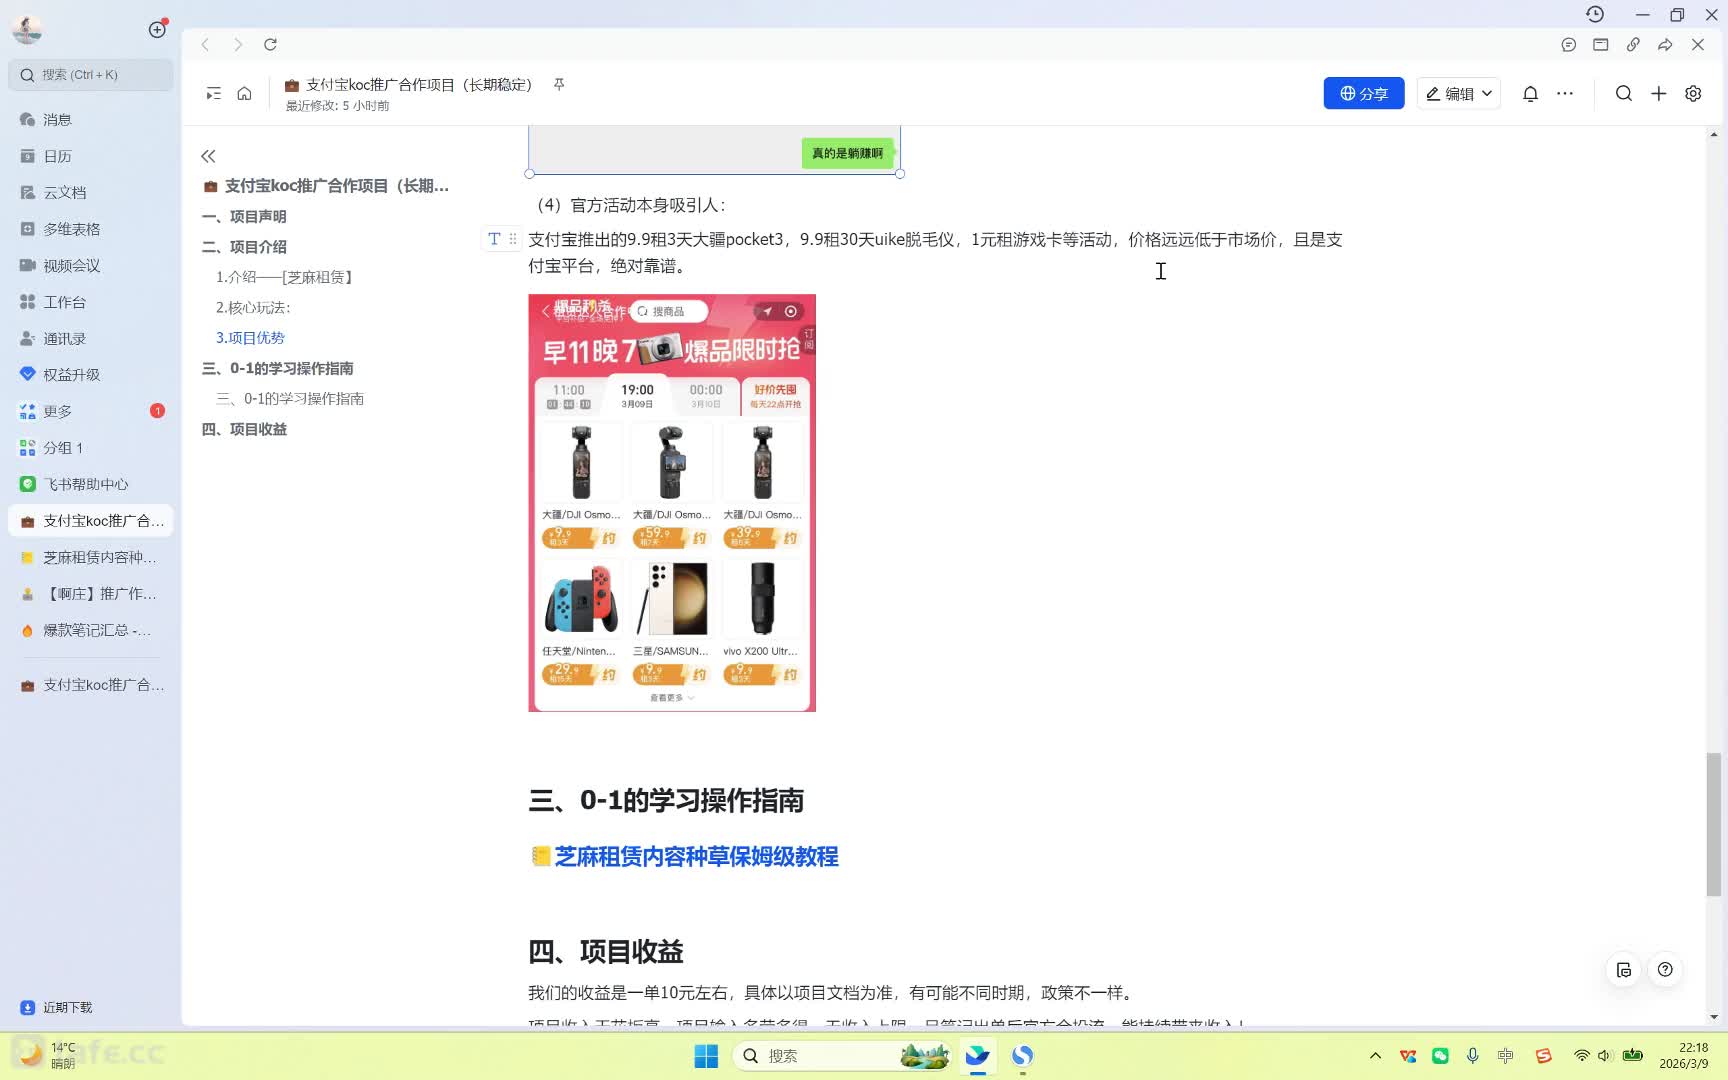Click the user profile avatar
The width and height of the screenshot is (1728, 1080).
pyautogui.click(x=27, y=29)
